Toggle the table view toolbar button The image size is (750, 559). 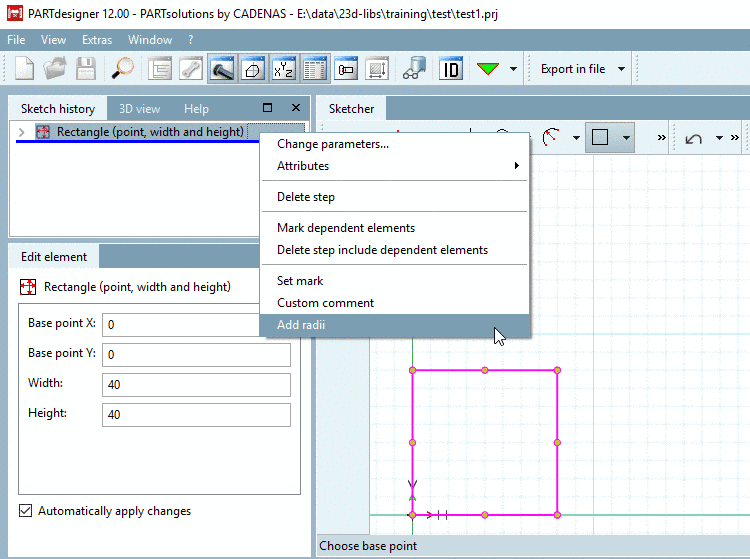[x=315, y=69]
